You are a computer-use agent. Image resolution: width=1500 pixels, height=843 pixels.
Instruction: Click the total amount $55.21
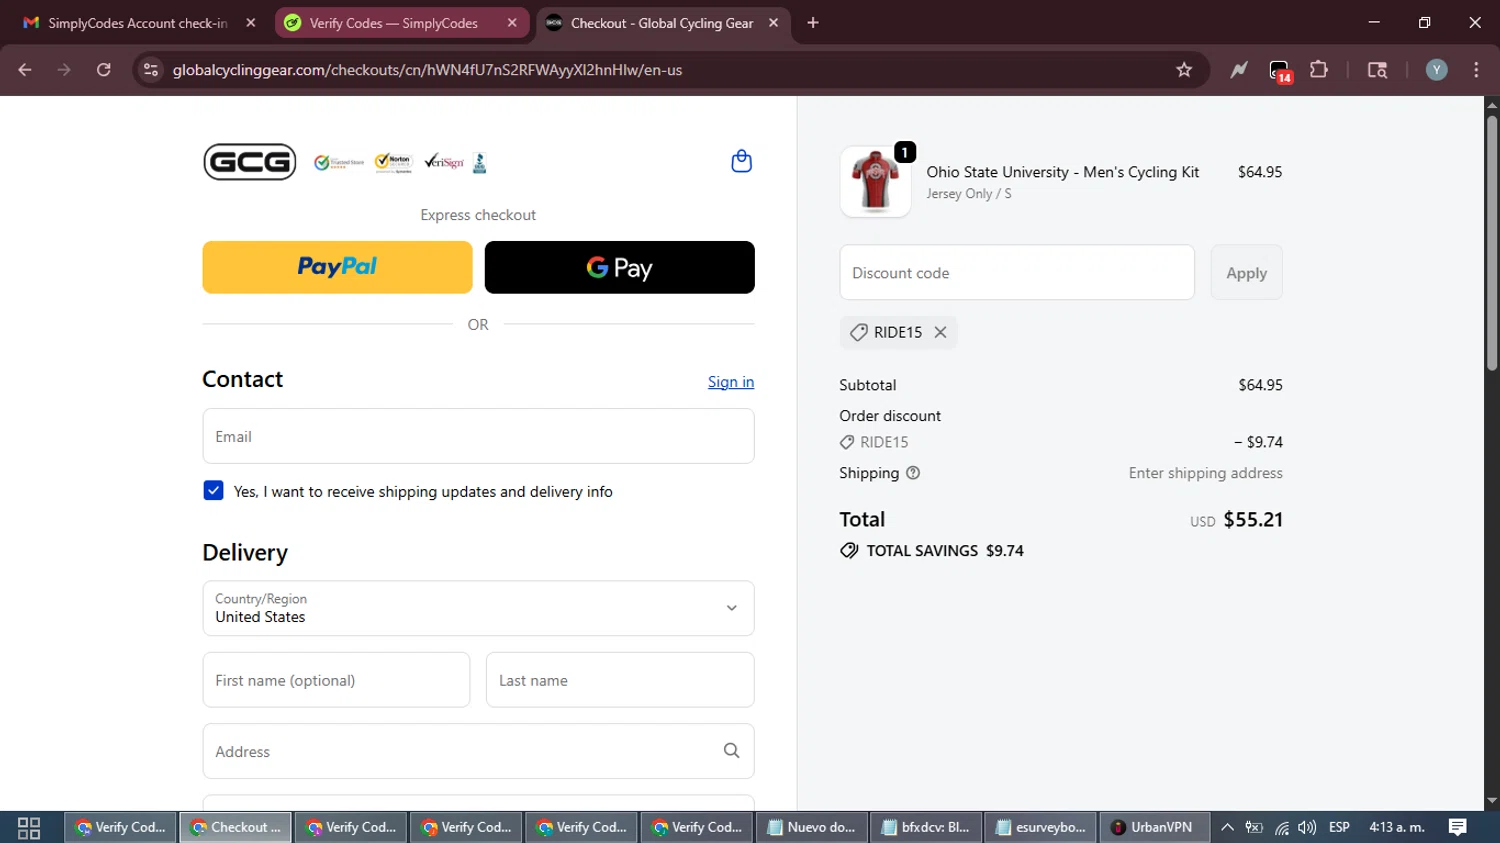click(1253, 520)
